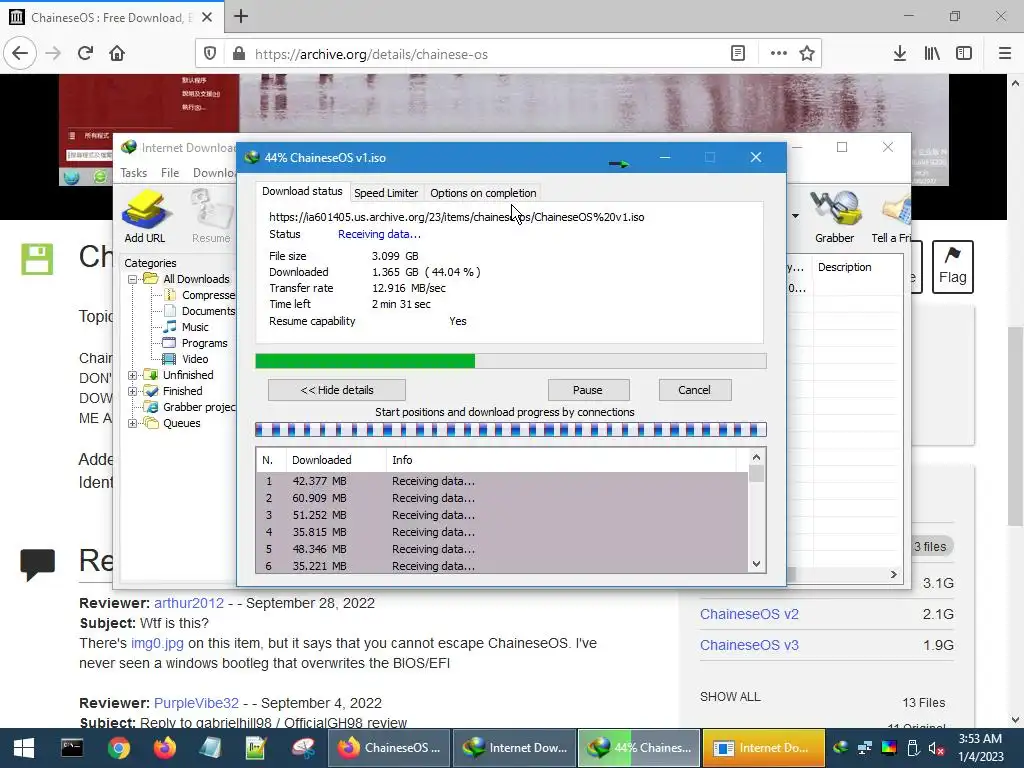Open Firefox downloads panel
Image resolution: width=1024 pixels, height=768 pixels.
(900, 54)
